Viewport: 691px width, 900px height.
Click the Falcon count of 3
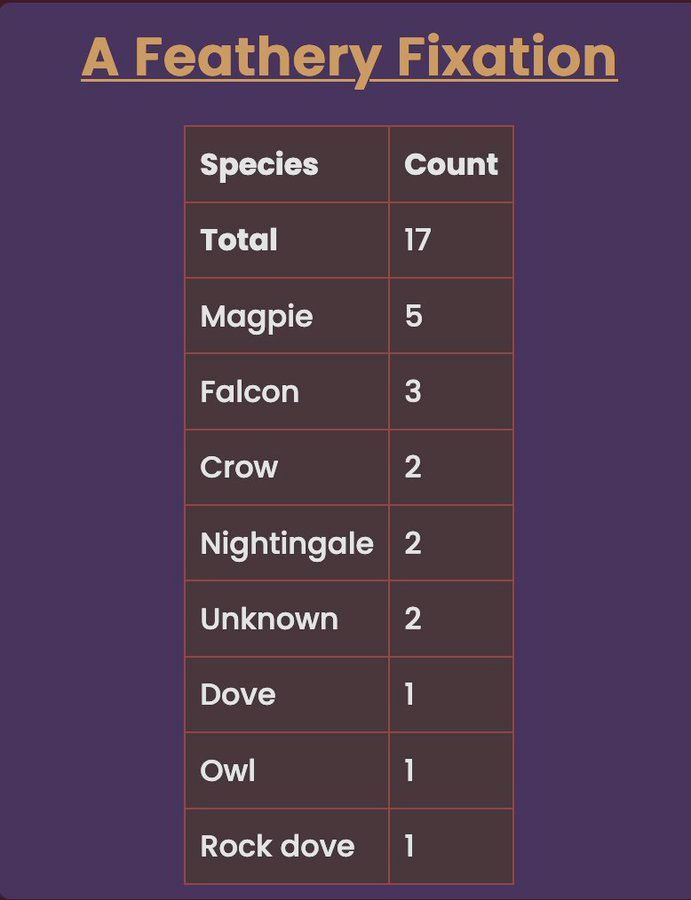point(451,391)
